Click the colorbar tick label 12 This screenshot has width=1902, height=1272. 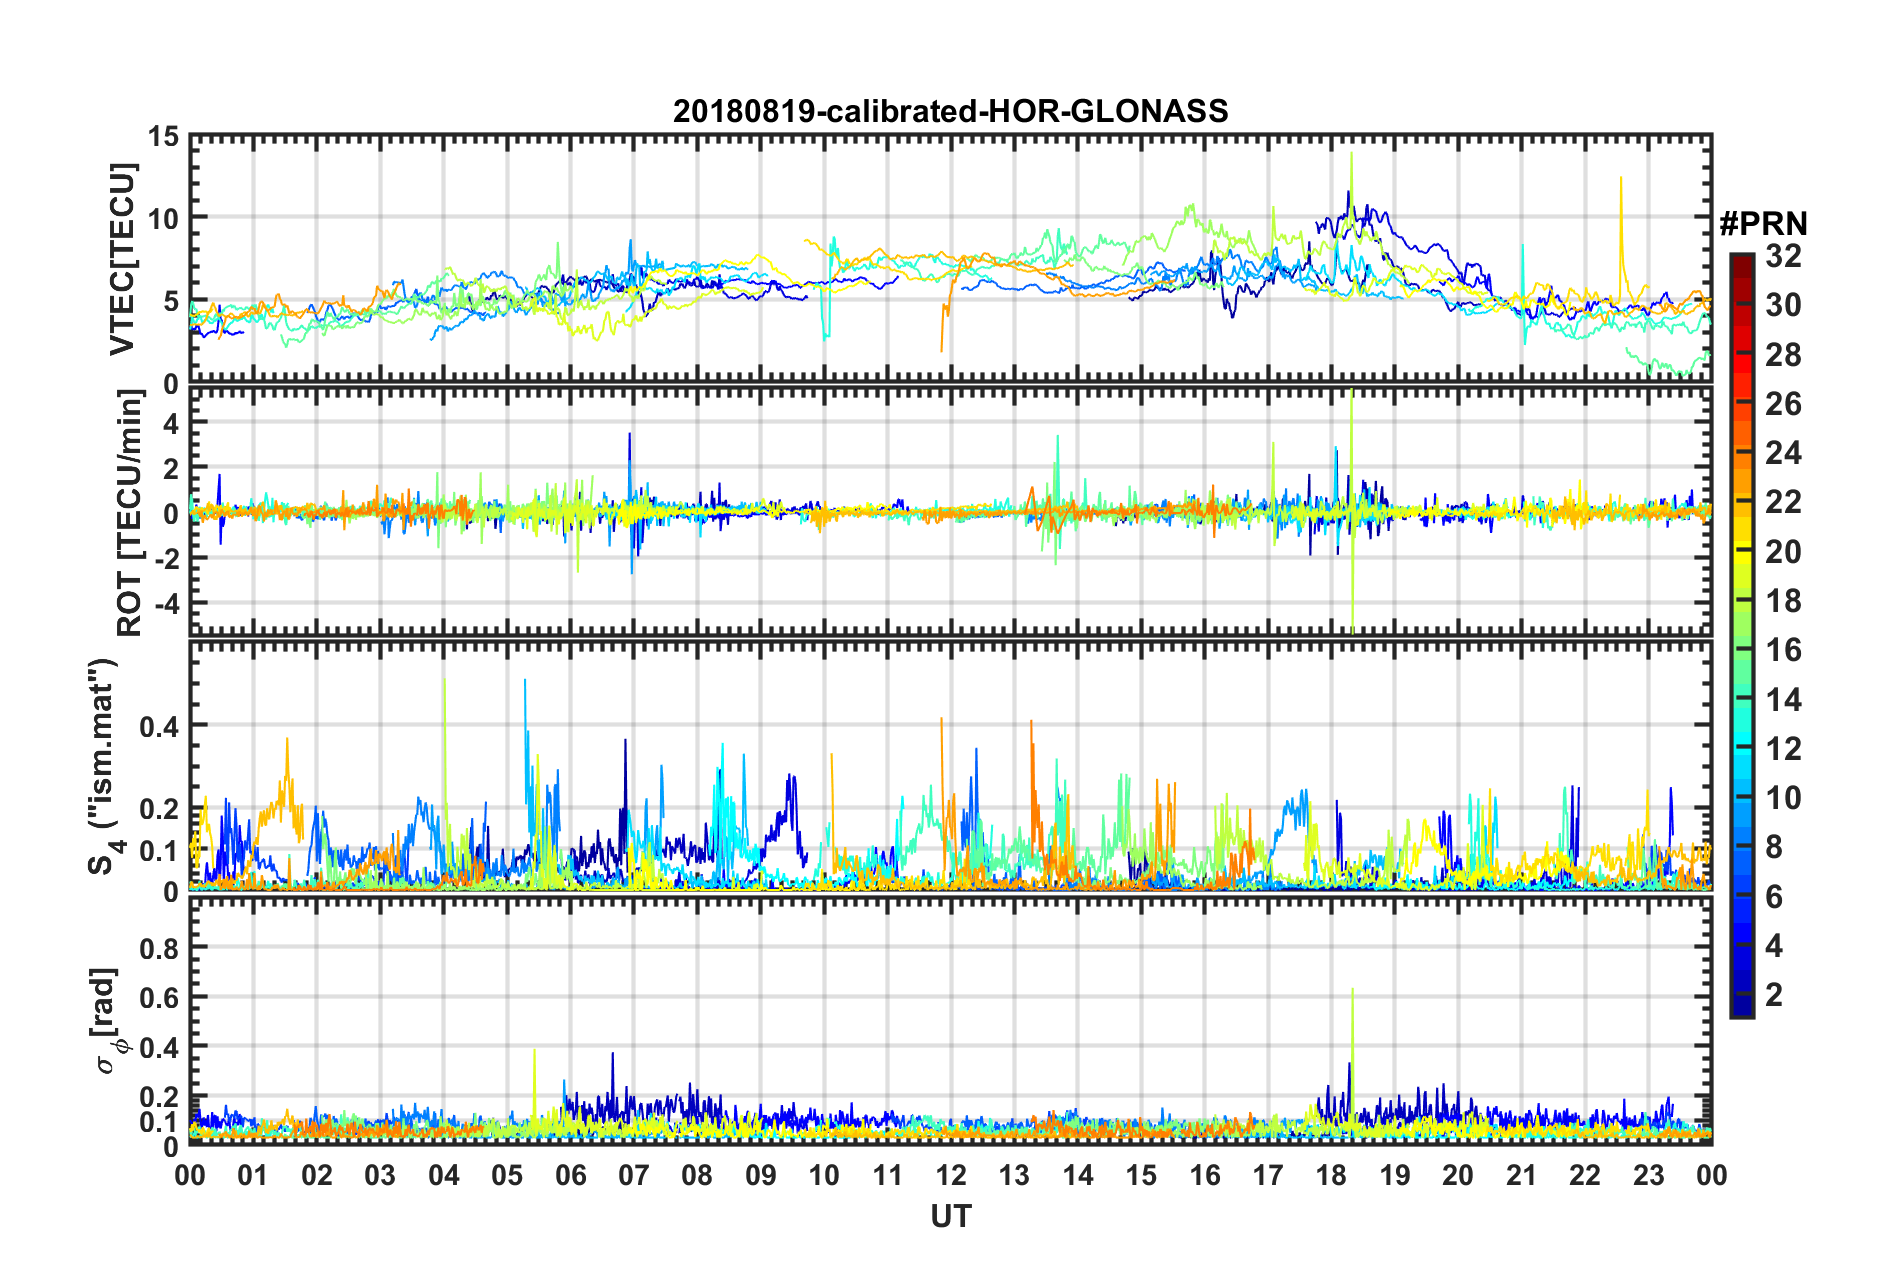1782,748
